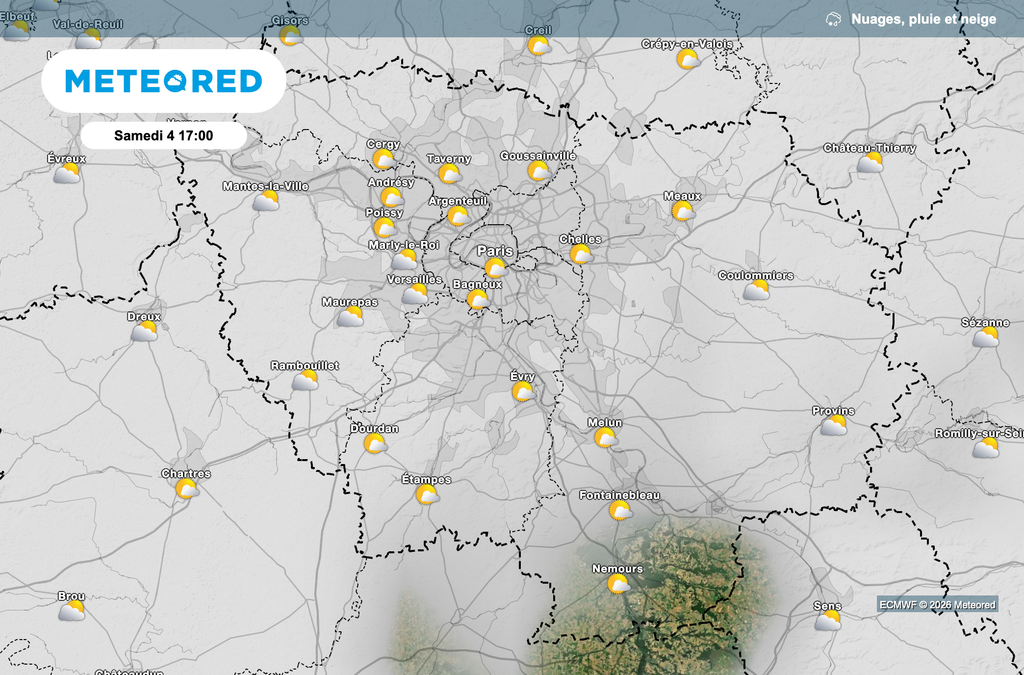1024x675 pixels.
Task: Click the Coulommiers city label
Action: (x=756, y=275)
